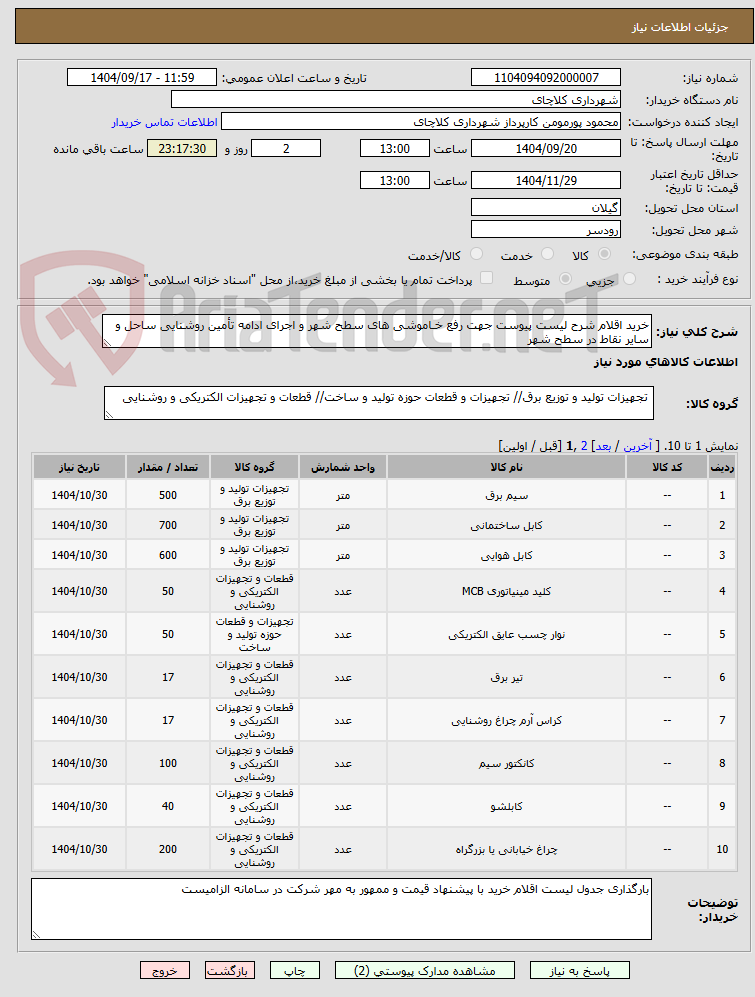
Task: Select the جزیی purchase type radio
Action: [629, 279]
